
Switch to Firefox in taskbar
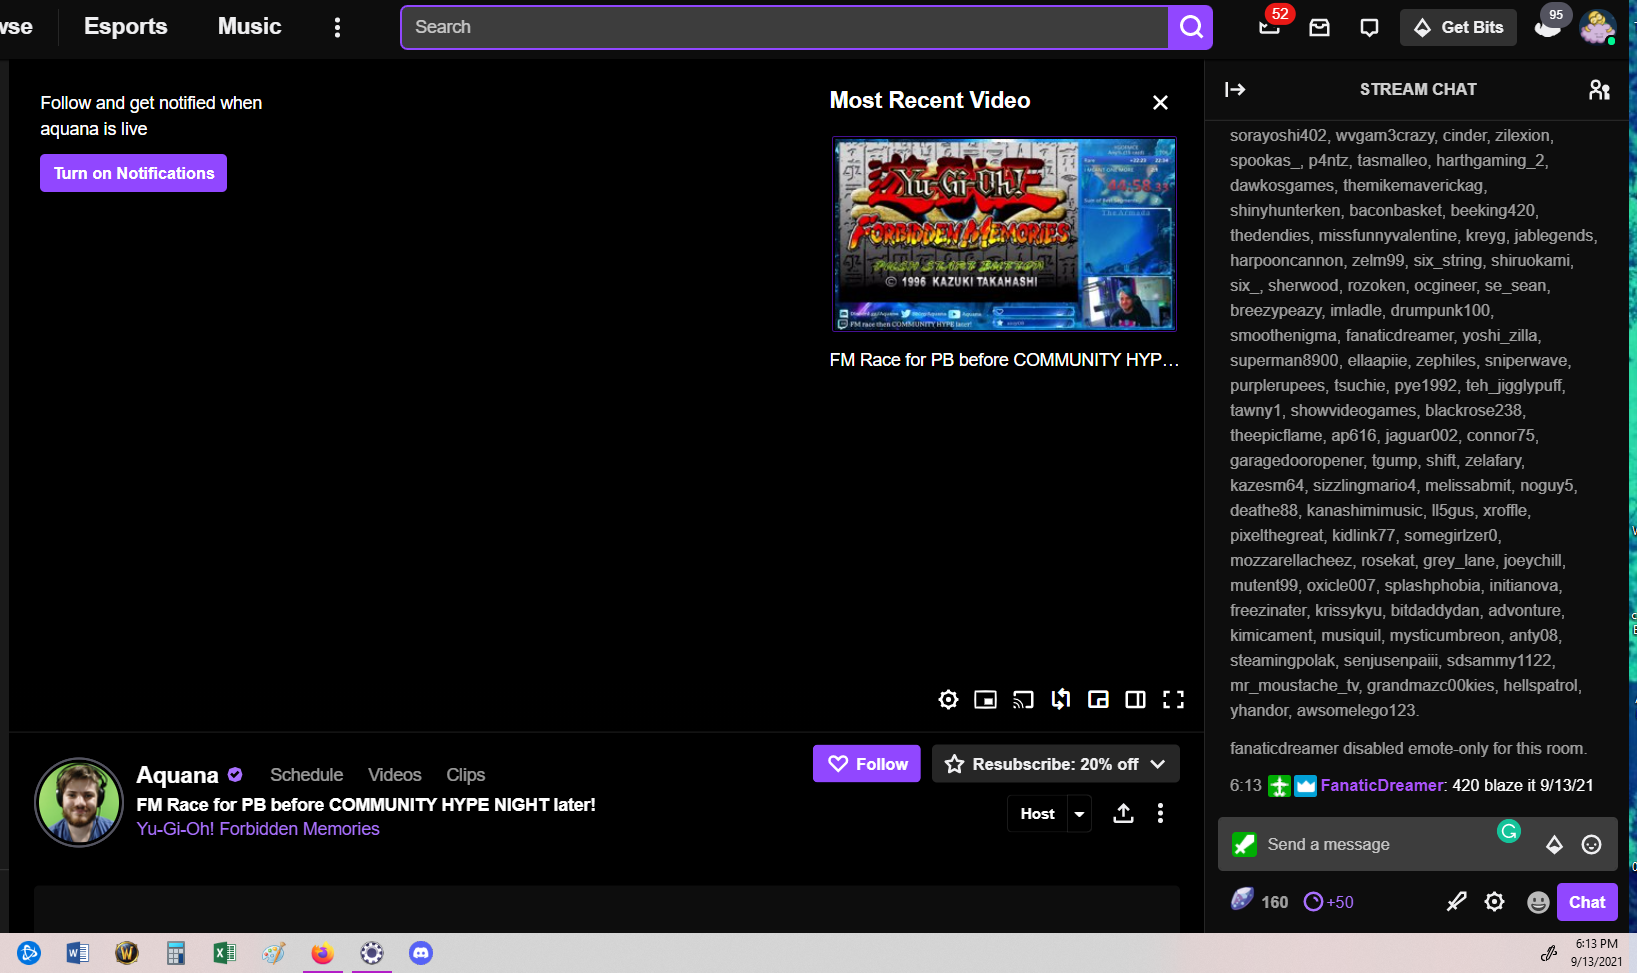[322, 953]
